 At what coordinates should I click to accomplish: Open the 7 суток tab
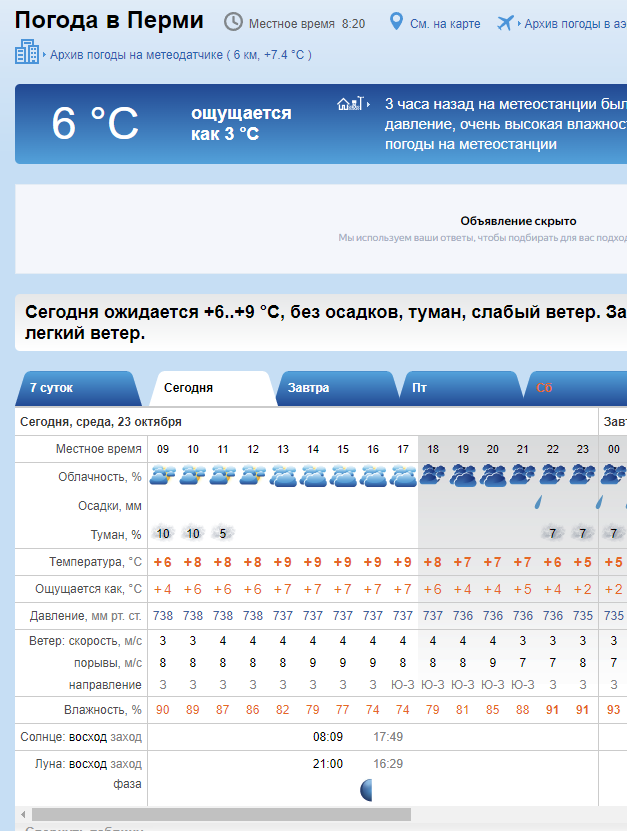(78, 388)
